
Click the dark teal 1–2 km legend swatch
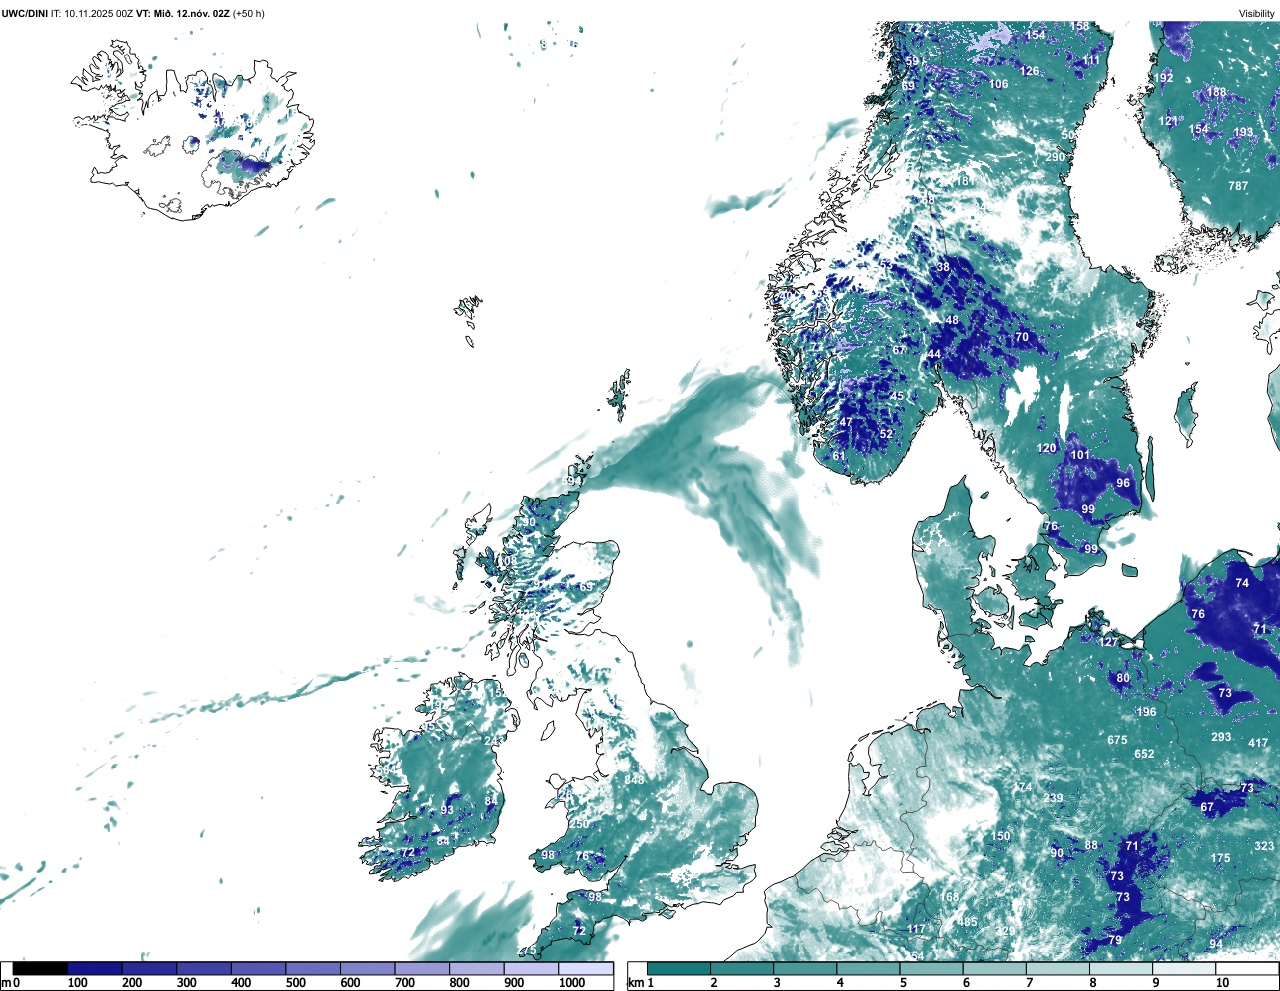point(679,969)
